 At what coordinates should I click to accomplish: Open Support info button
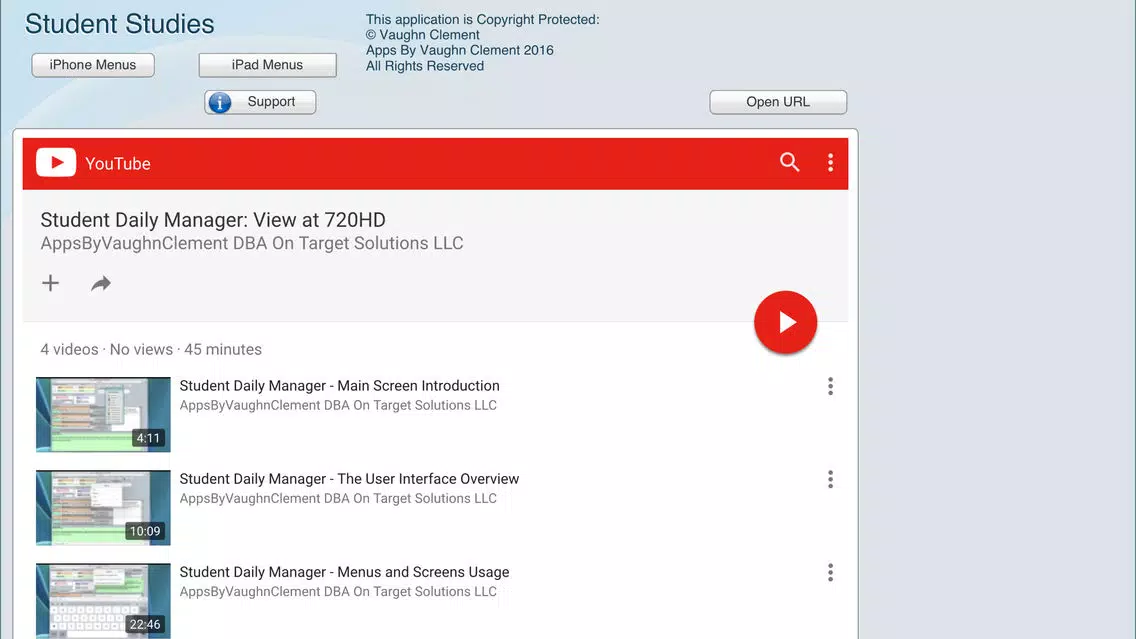pos(260,102)
